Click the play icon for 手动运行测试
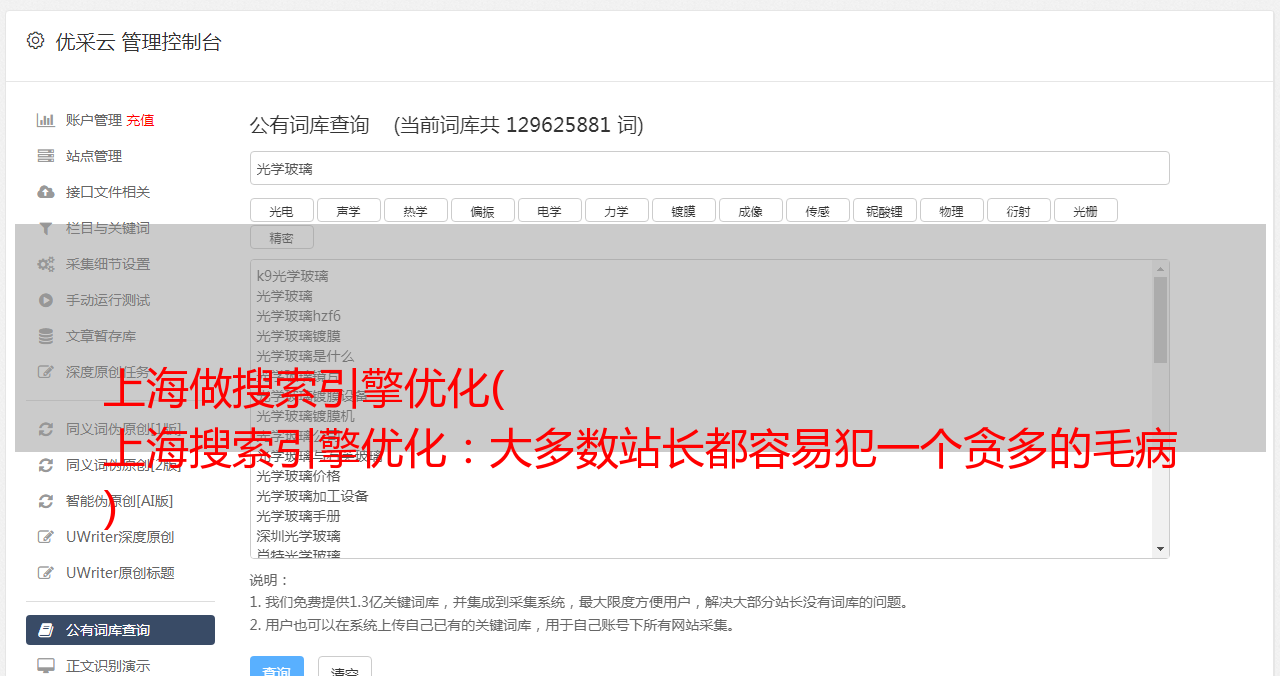Screen dimensions: 1280x676 coord(46,300)
